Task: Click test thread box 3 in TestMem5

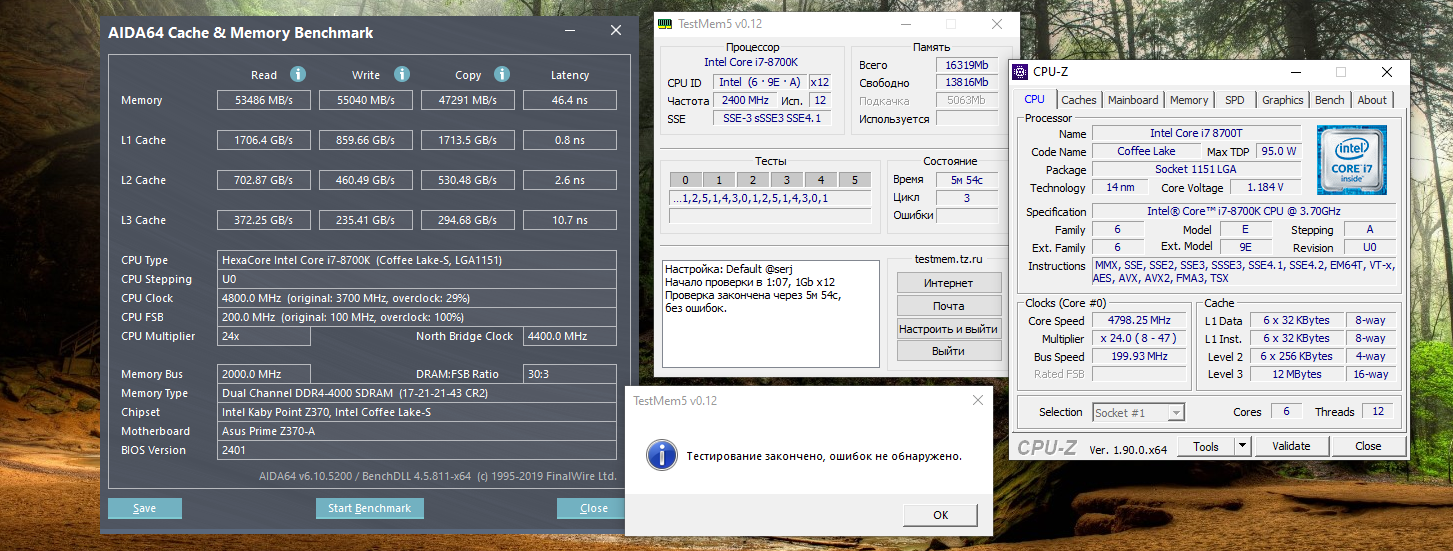Action: pos(787,180)
